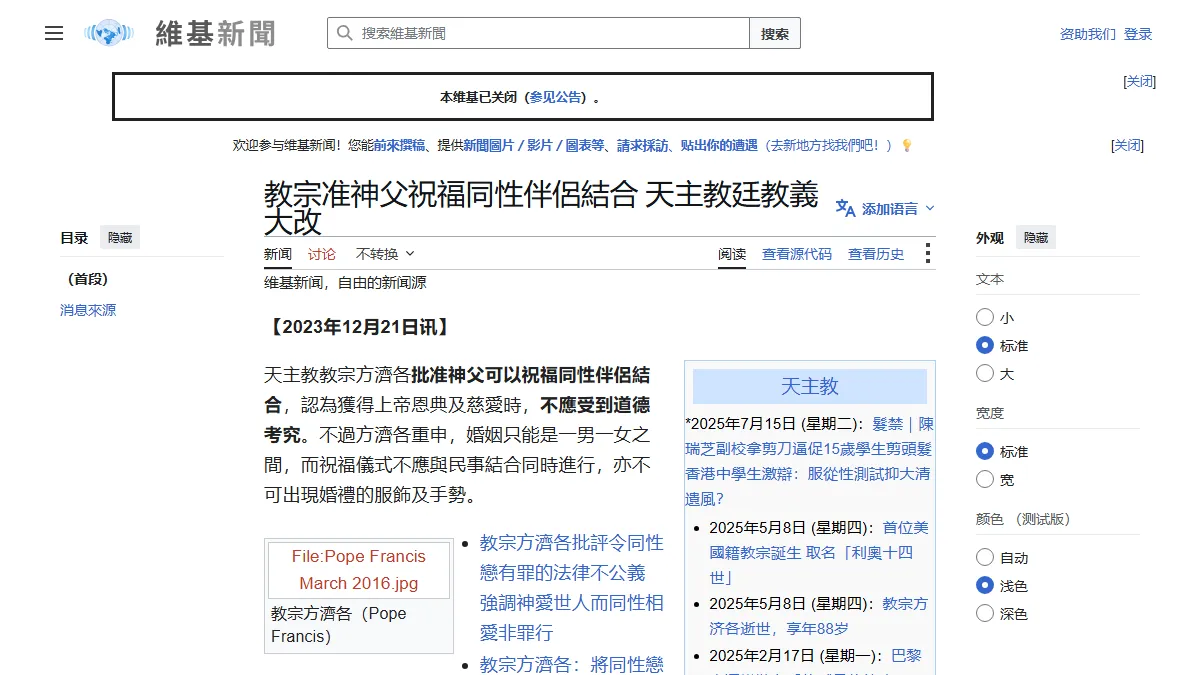Viewport: 1200px width, 675px height.
Task: Click the light bulb icon in banner
Action: click(907, 145)
